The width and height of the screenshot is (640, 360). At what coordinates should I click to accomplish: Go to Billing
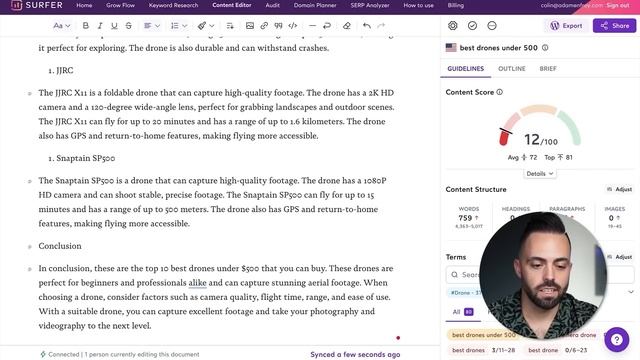coord(456,5)
